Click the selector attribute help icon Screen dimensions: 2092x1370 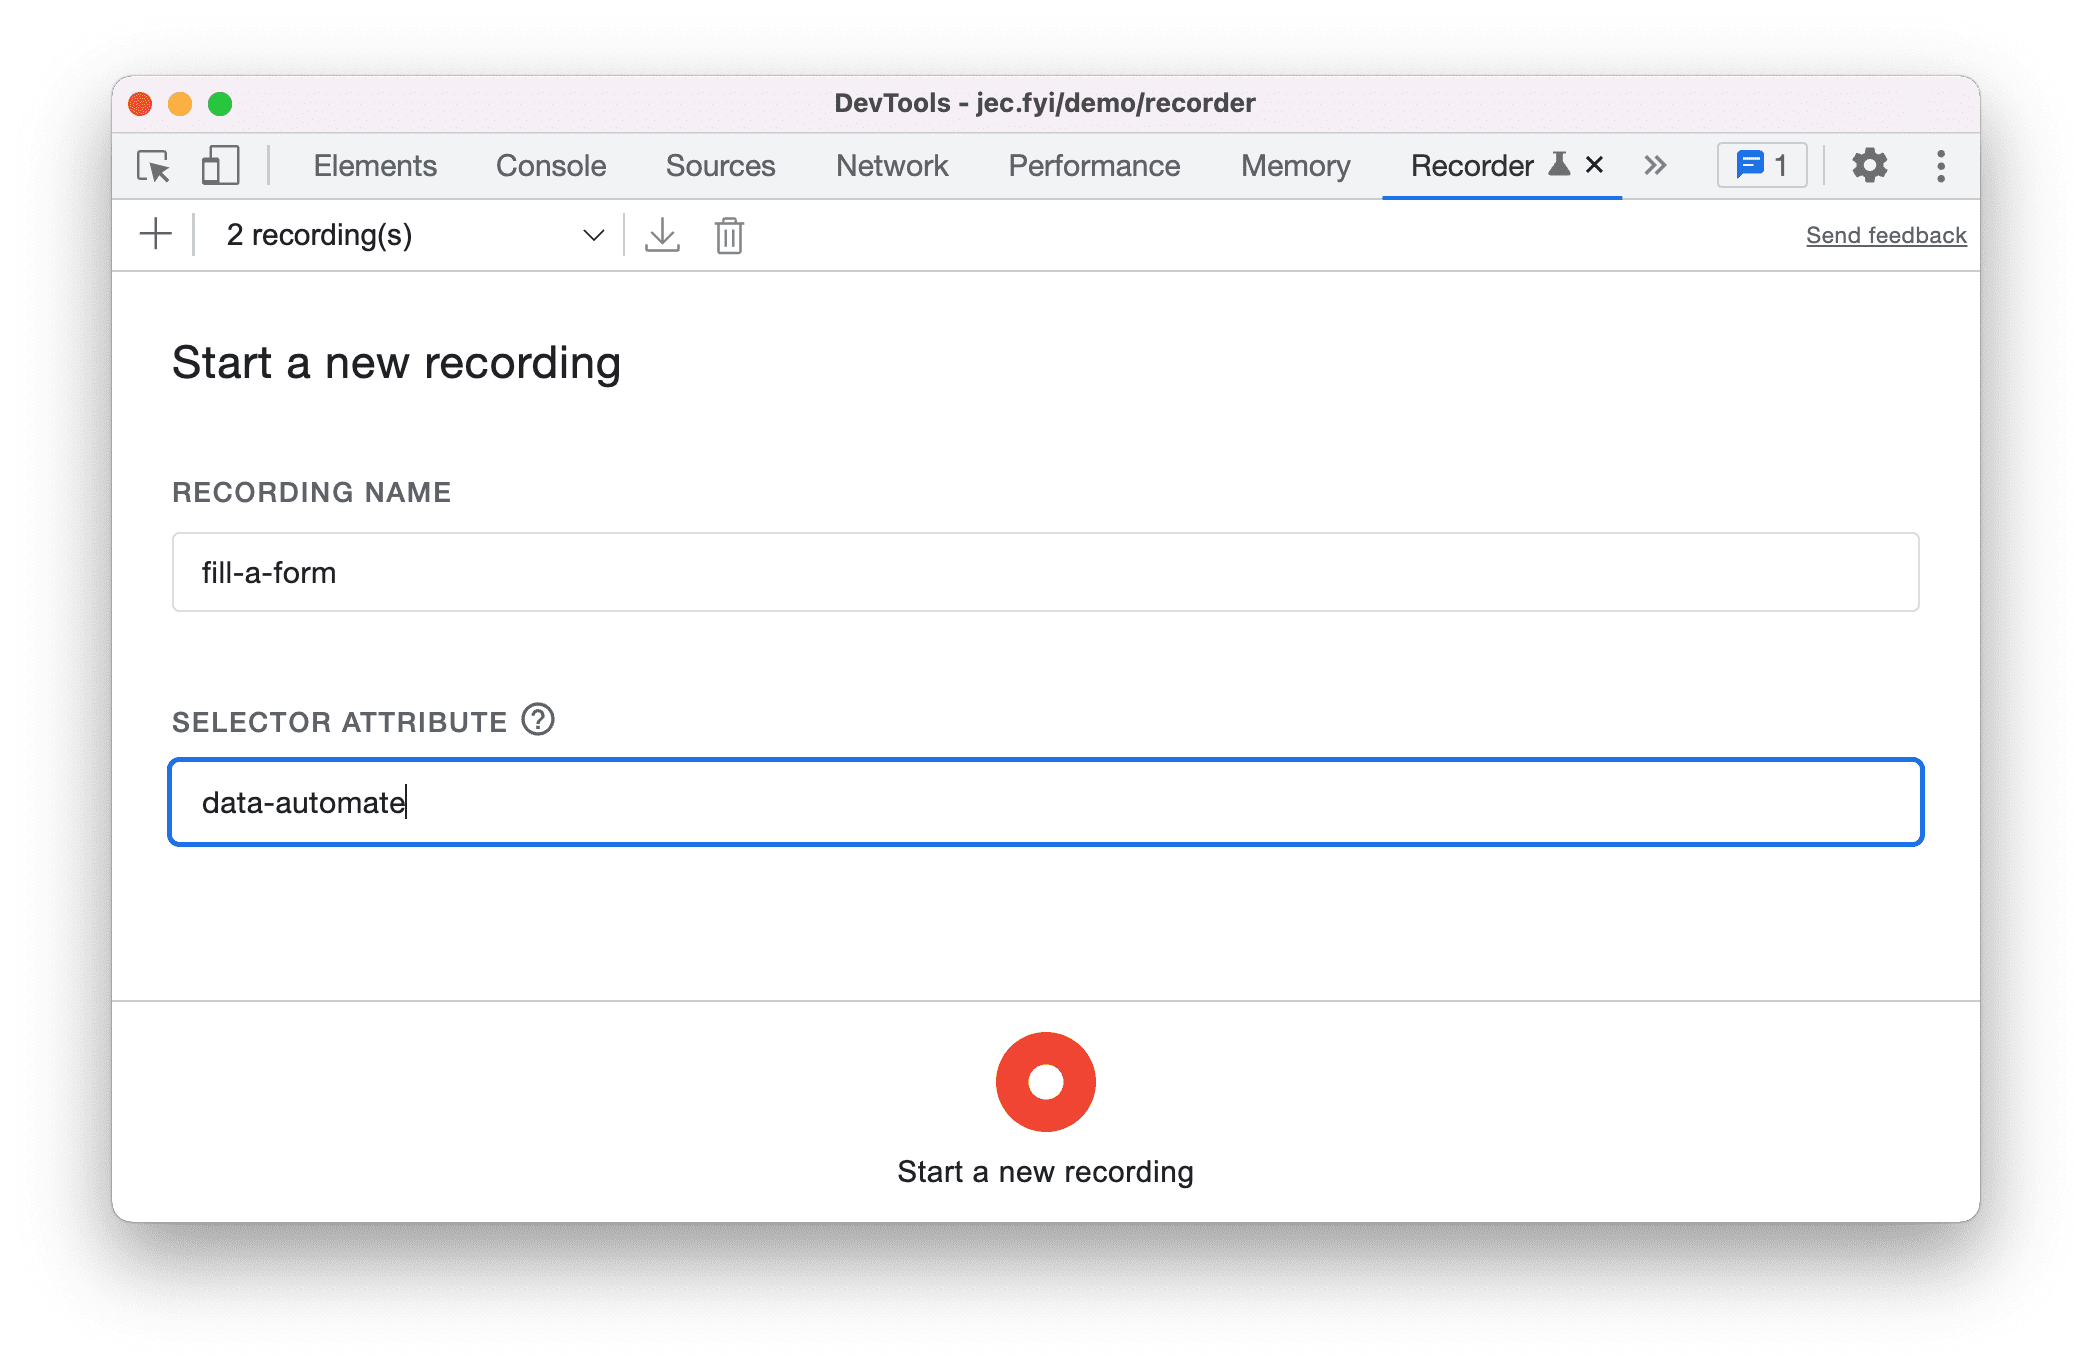(x=538, y=719)
